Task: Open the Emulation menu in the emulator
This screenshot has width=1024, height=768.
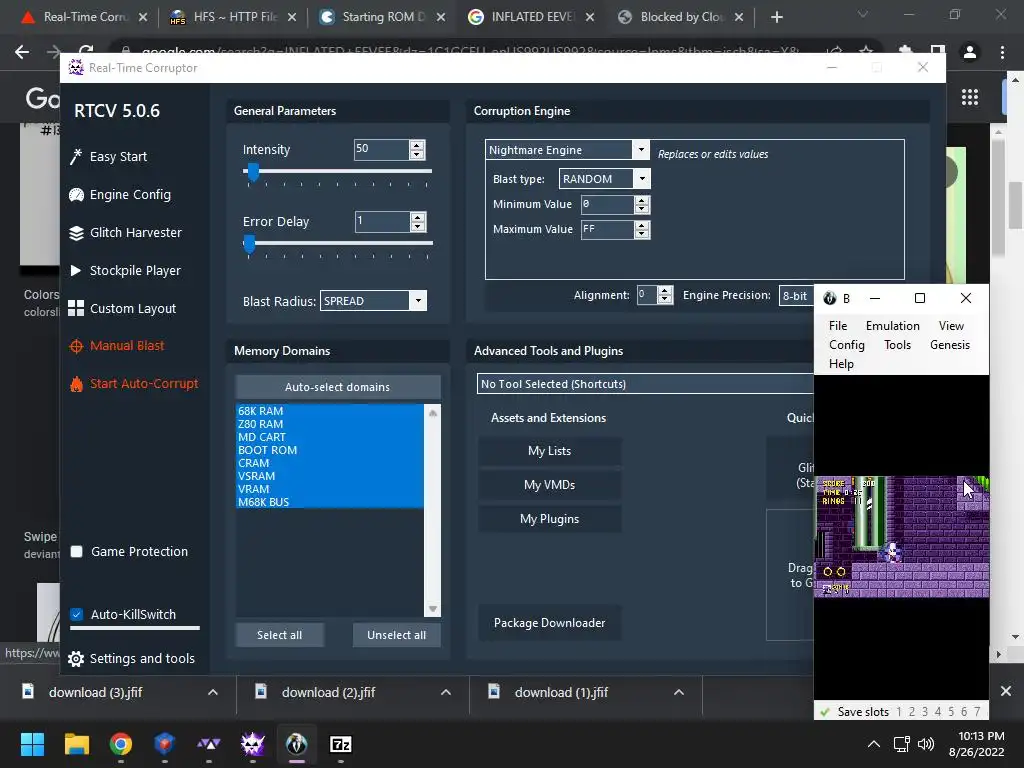Action: pyautogui.click(x=892, y=325)
